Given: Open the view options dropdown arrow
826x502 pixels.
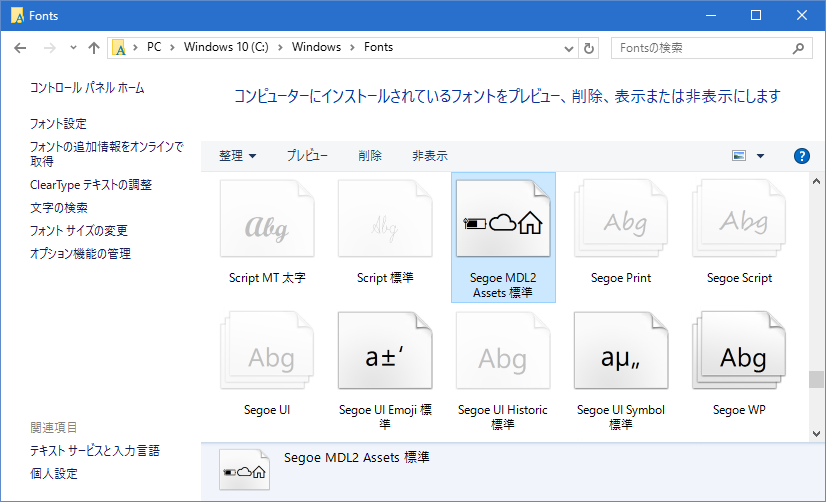Looking at the screenshot, I should coord(760,156).
